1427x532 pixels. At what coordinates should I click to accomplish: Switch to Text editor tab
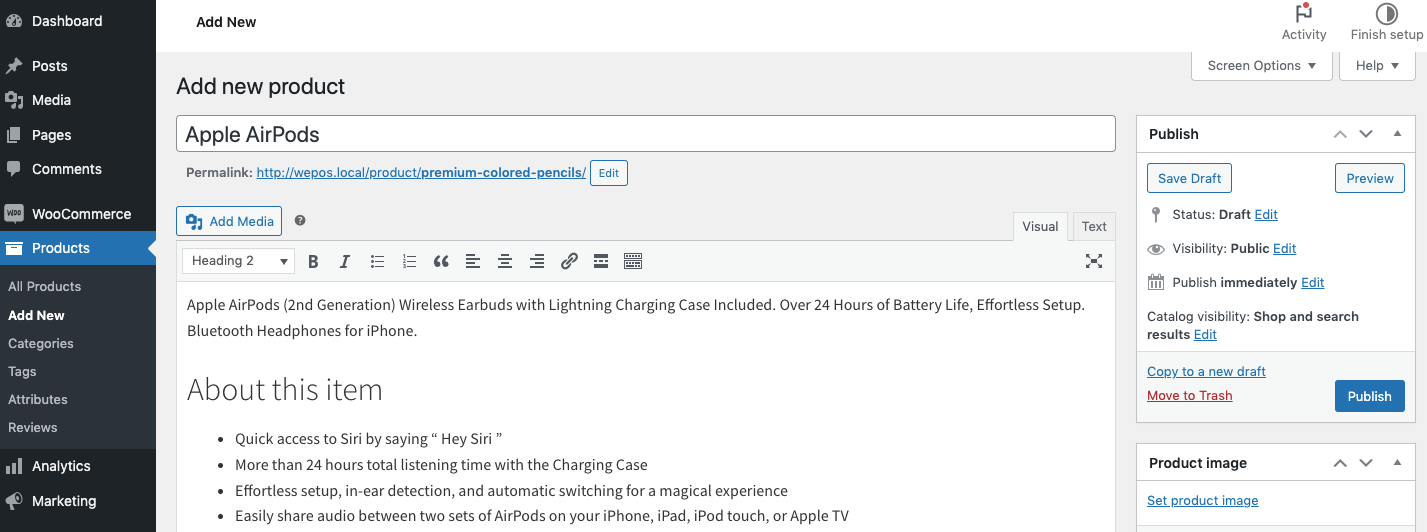[1094, 227]
